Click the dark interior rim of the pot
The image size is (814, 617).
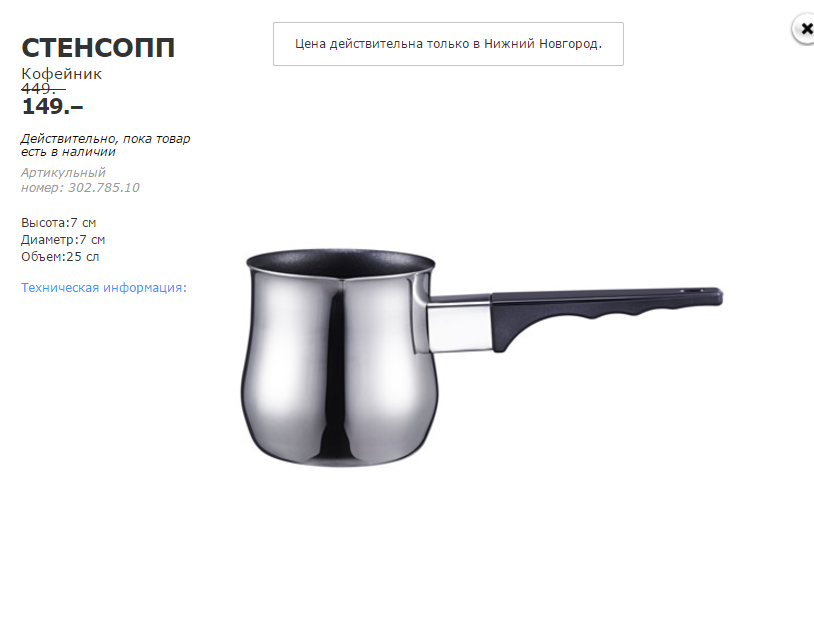pyautogui.click(x=341, y=265)
